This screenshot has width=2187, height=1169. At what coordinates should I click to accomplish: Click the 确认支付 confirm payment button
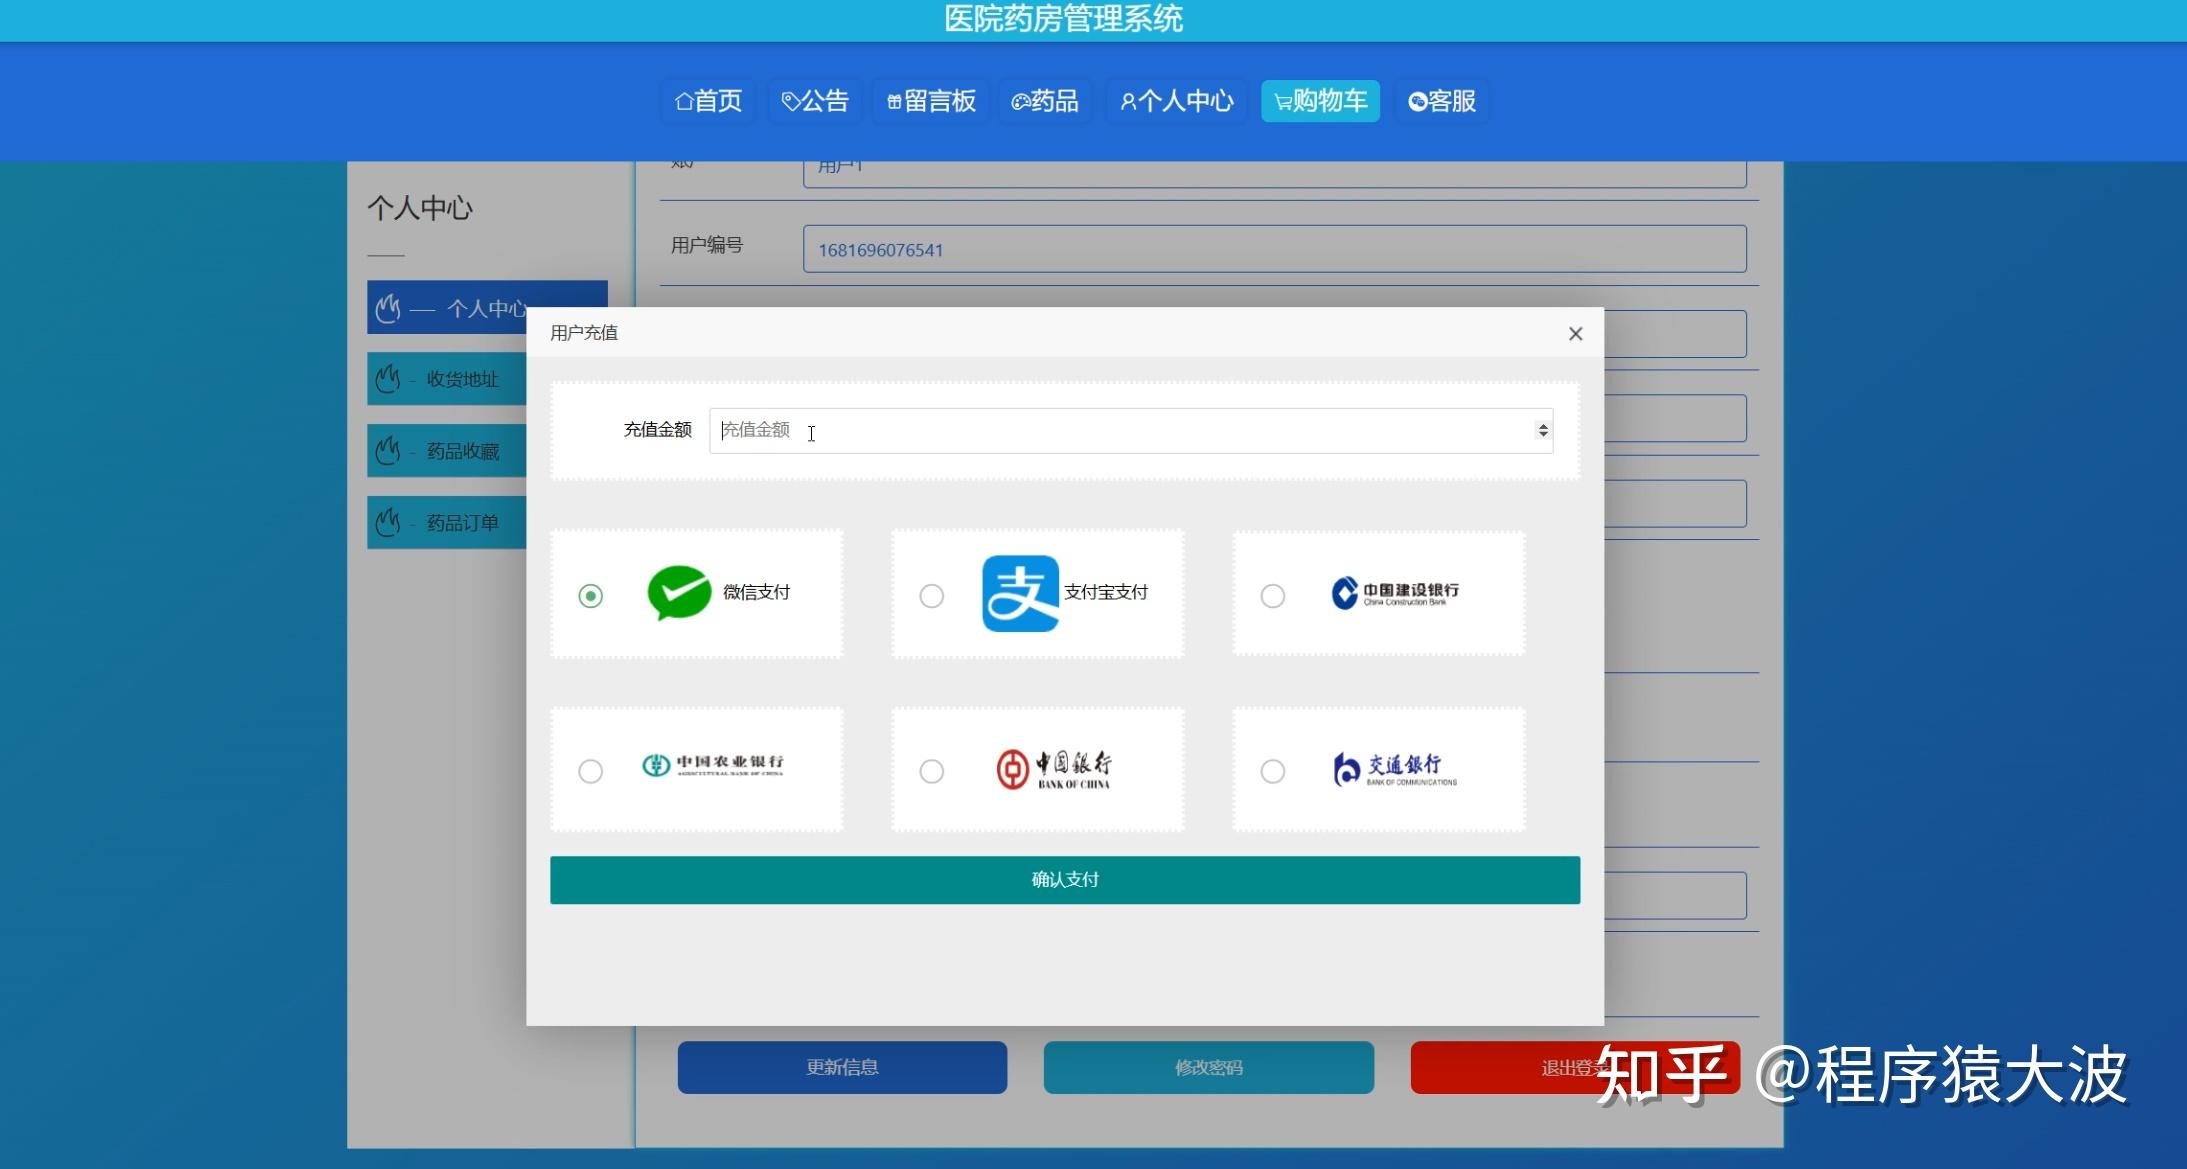pos(1063,879)
